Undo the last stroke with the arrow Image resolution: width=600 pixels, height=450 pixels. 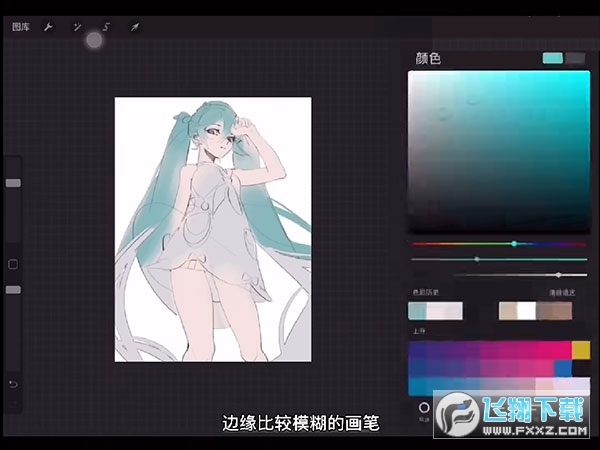13,384
